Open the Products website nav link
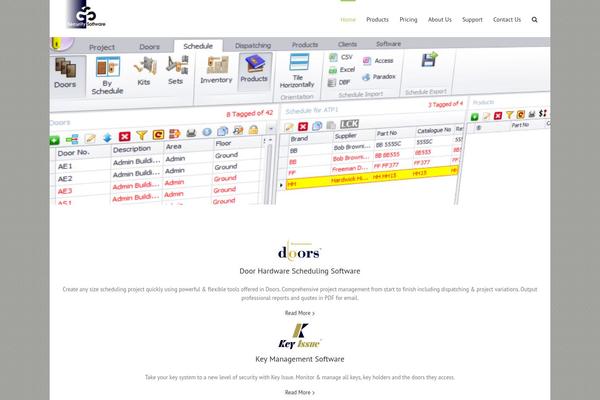The width and height of the screenshot is (600, 400). [x=377, y=20]
